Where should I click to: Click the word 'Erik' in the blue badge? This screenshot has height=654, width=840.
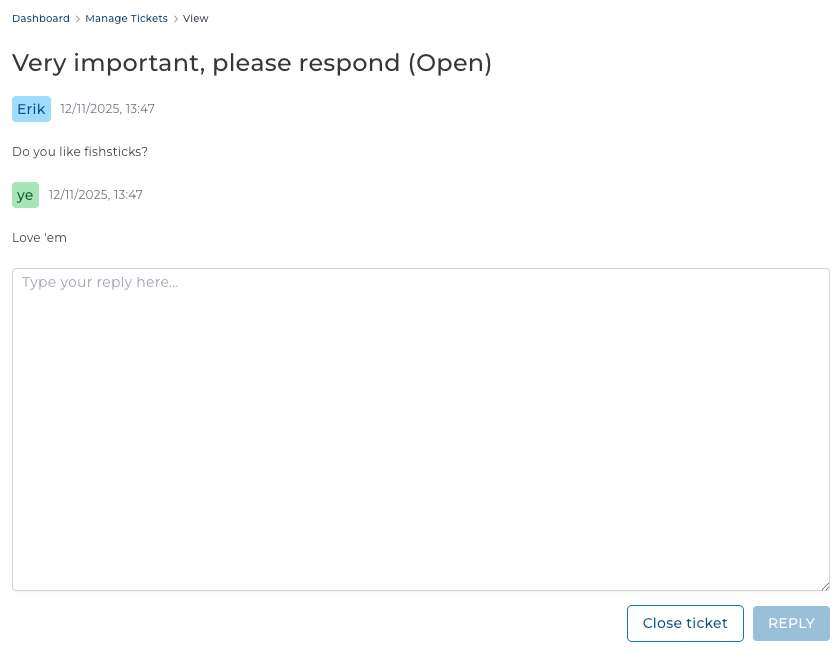pyautogui.click(x=31, y=109)
